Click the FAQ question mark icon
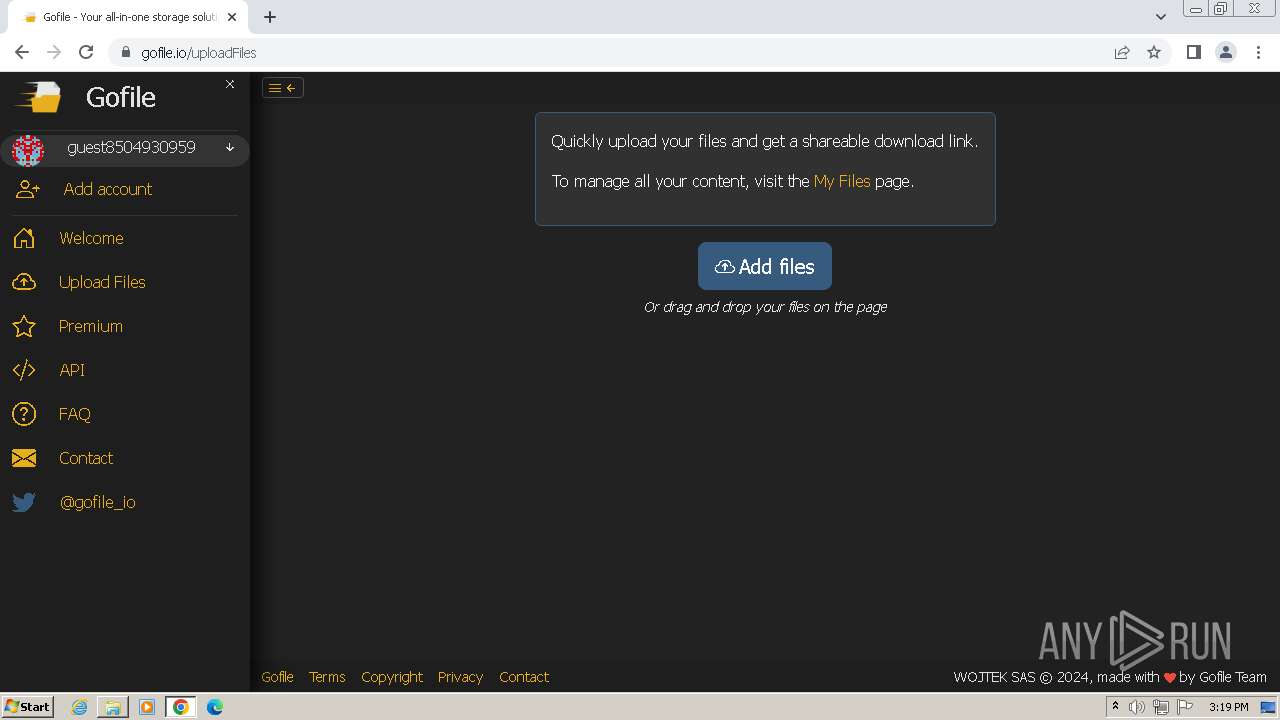Image resolution: width=1280 pixels, height=720 pixels. [x=24, y=414]
